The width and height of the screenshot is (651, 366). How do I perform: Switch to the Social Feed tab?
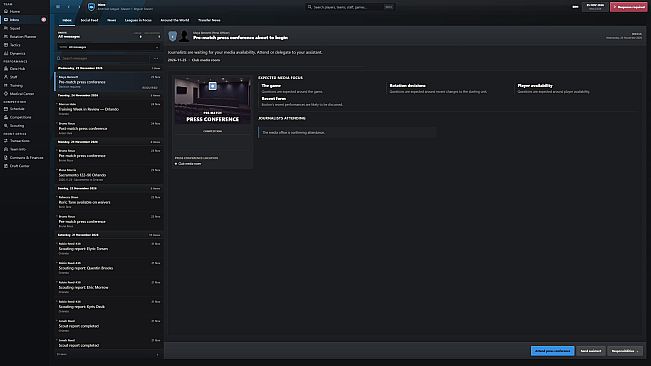coord(89,20)
